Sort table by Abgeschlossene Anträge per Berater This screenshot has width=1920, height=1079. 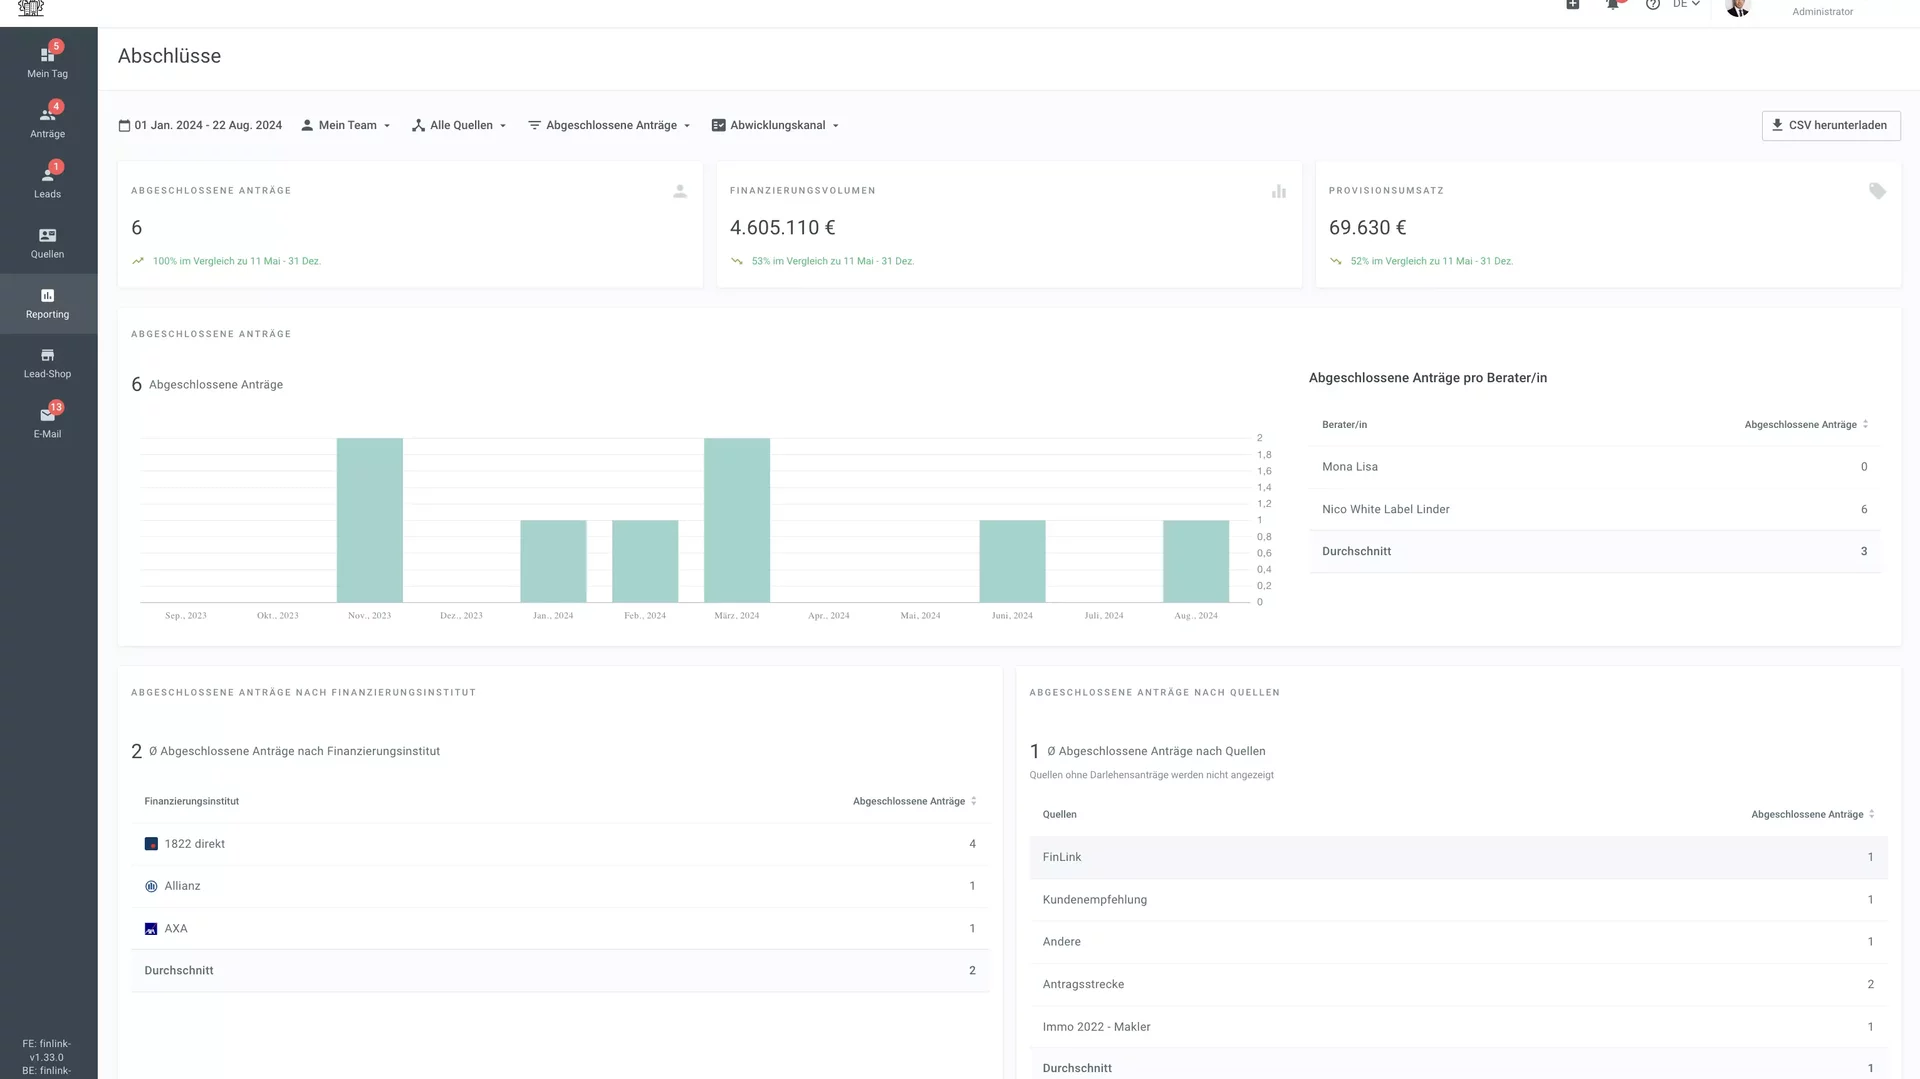(x=1864, y=424)
